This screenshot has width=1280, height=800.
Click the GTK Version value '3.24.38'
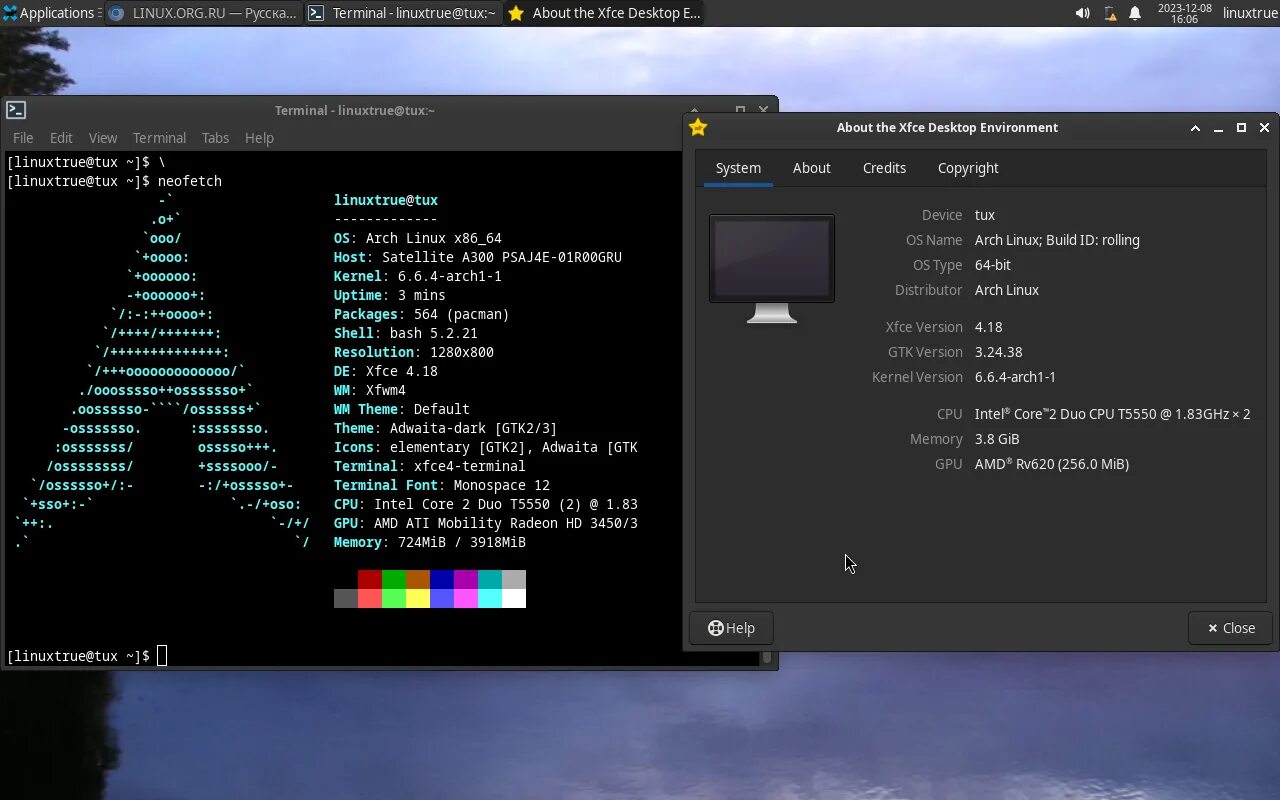click(x=998, y=352)
